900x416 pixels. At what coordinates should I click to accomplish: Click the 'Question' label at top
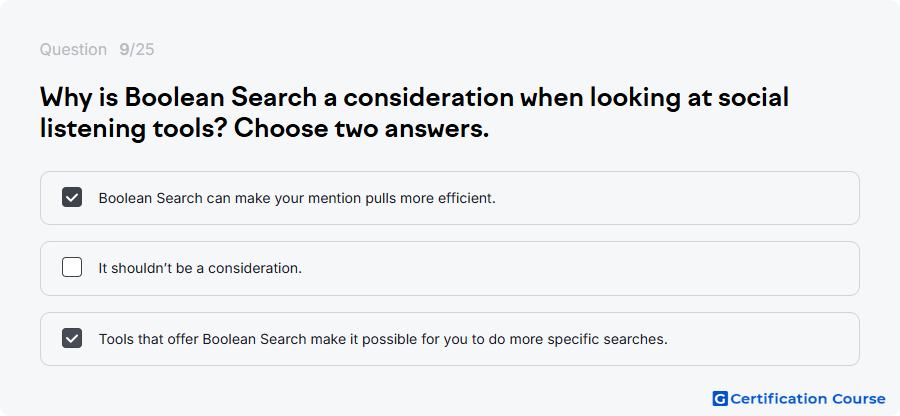pos(73,50)
